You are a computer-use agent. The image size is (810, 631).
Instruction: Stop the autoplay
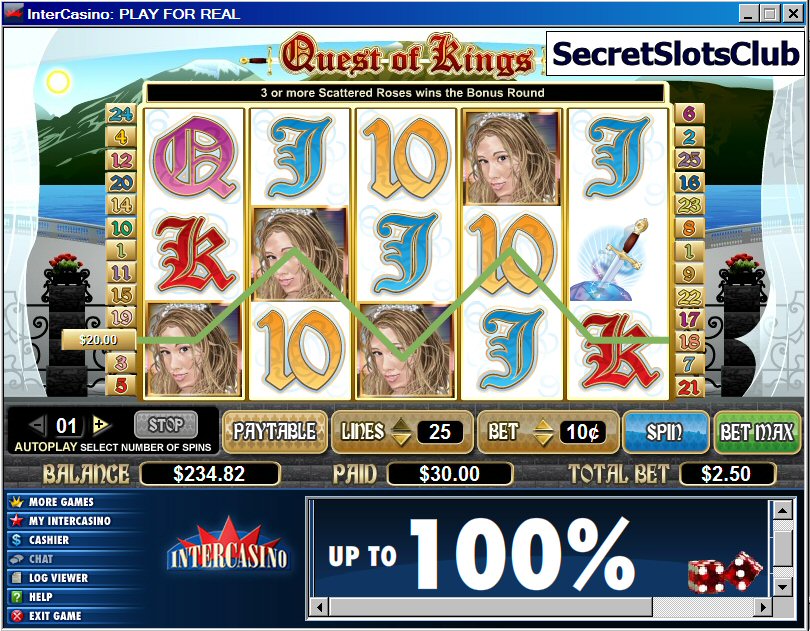(x=166, y=425)
